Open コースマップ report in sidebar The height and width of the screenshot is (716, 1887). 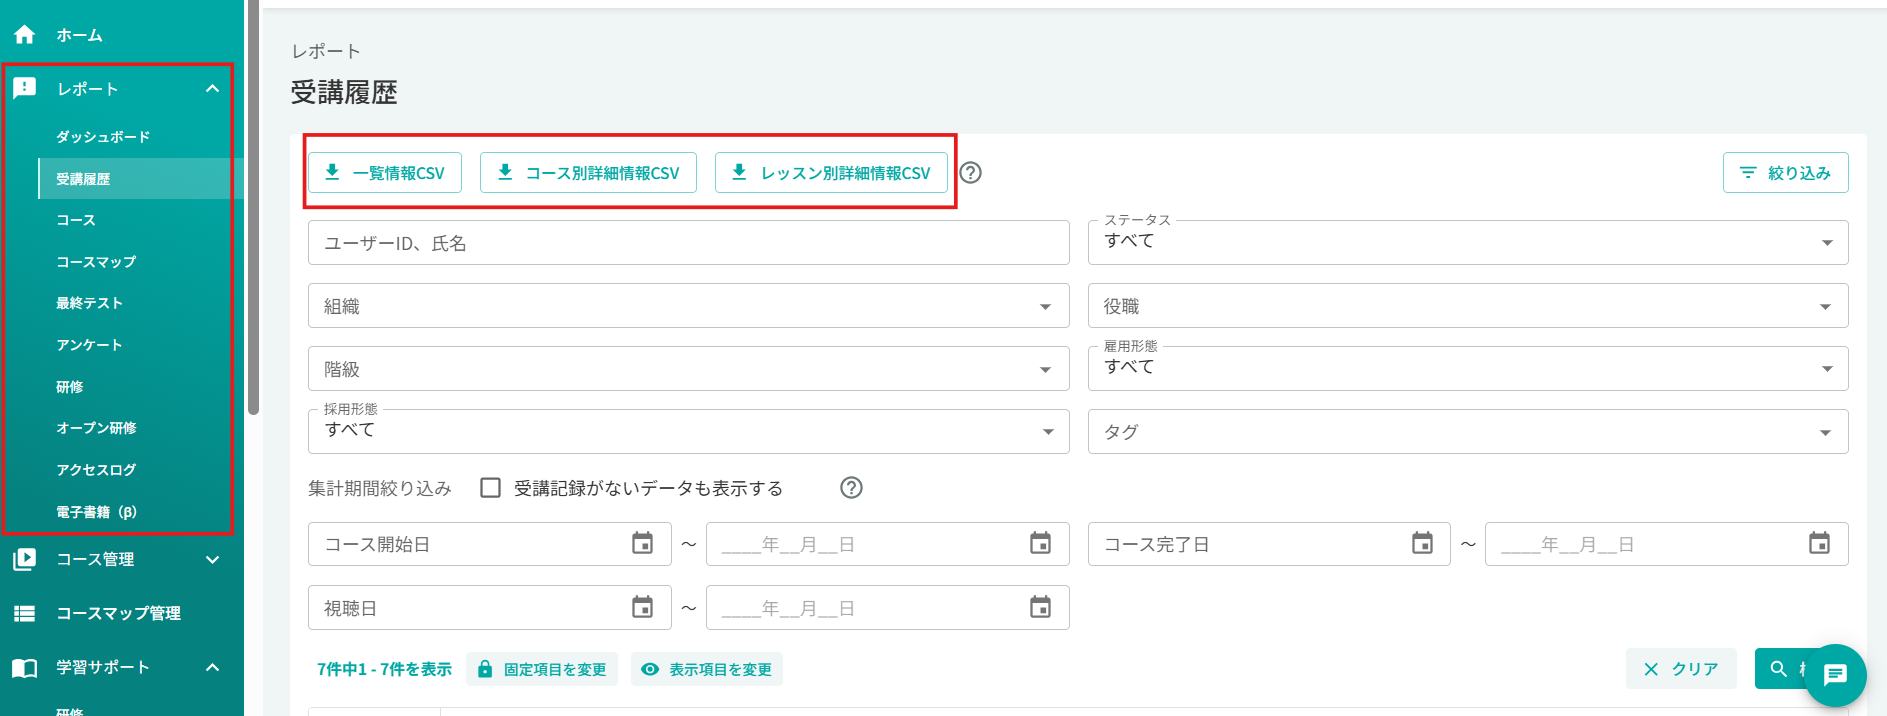96,262
